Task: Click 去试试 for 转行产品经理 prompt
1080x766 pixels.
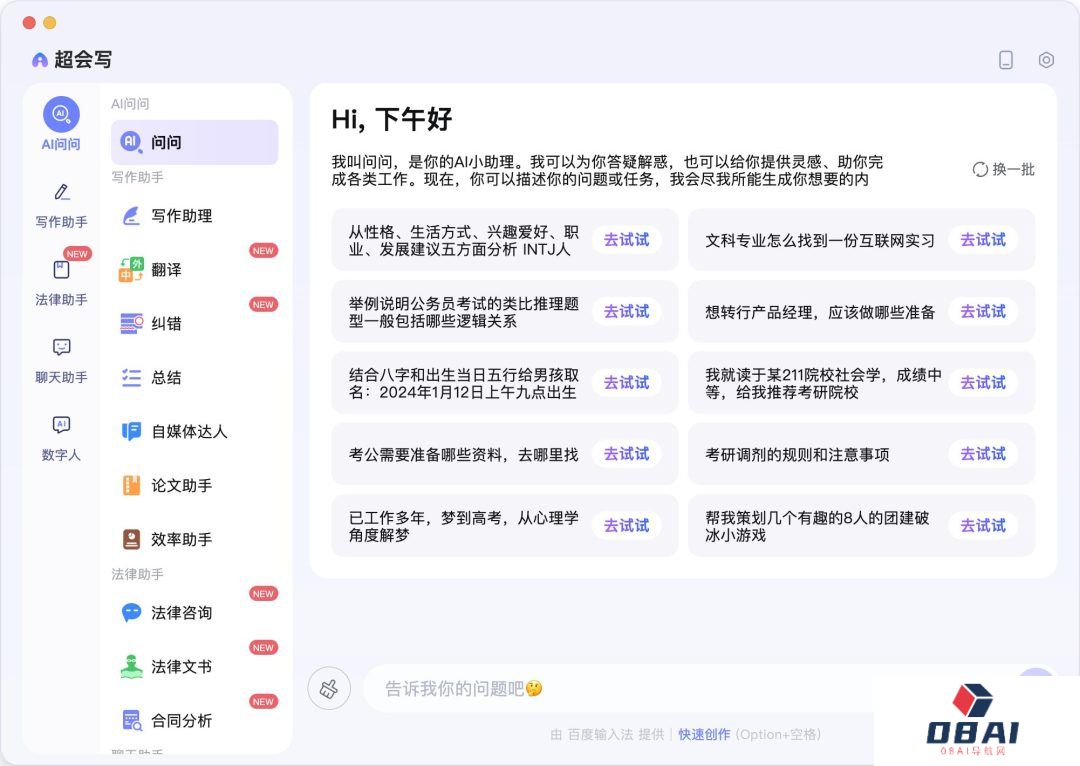Action: tap(983, 311)
